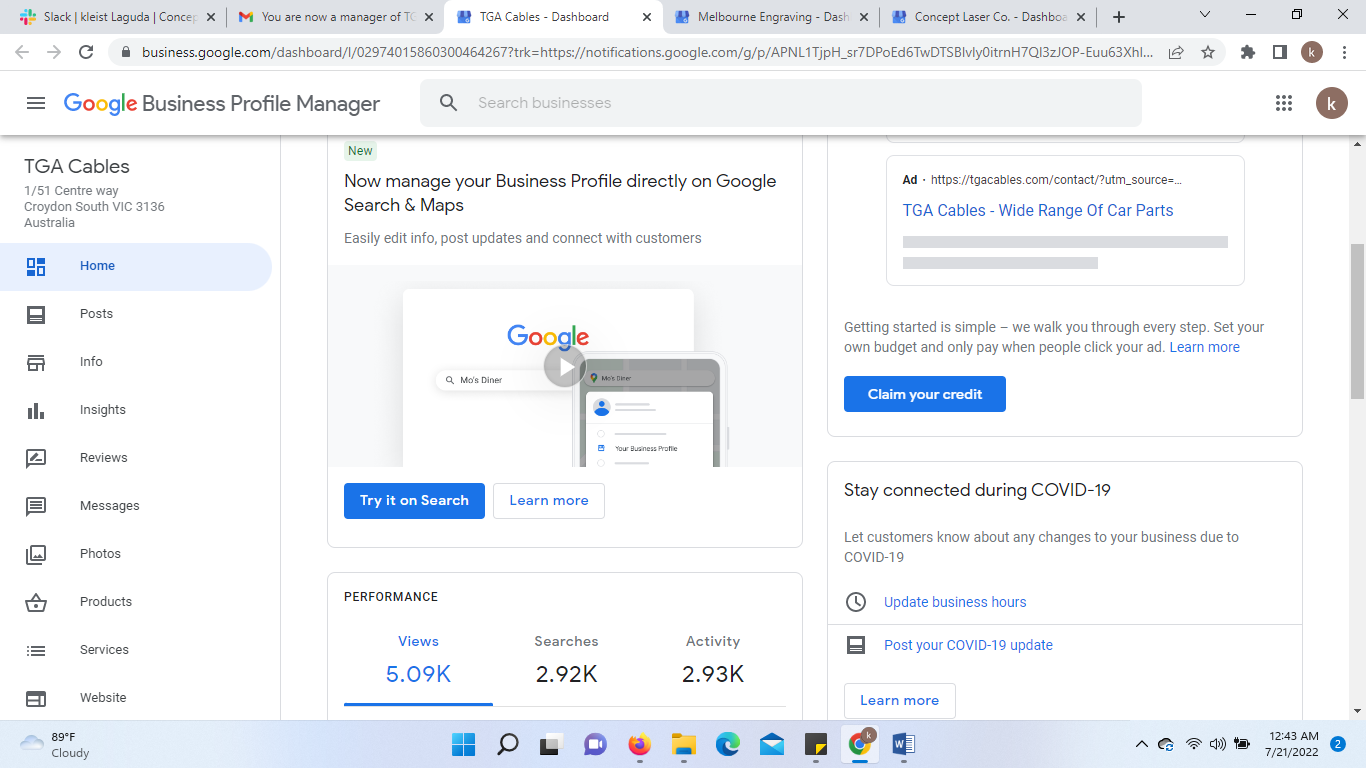The width and height of the screenshot is (1366, 768).
Task: Close the TGA Cables dashboard tab
Action: coord(646,17)
